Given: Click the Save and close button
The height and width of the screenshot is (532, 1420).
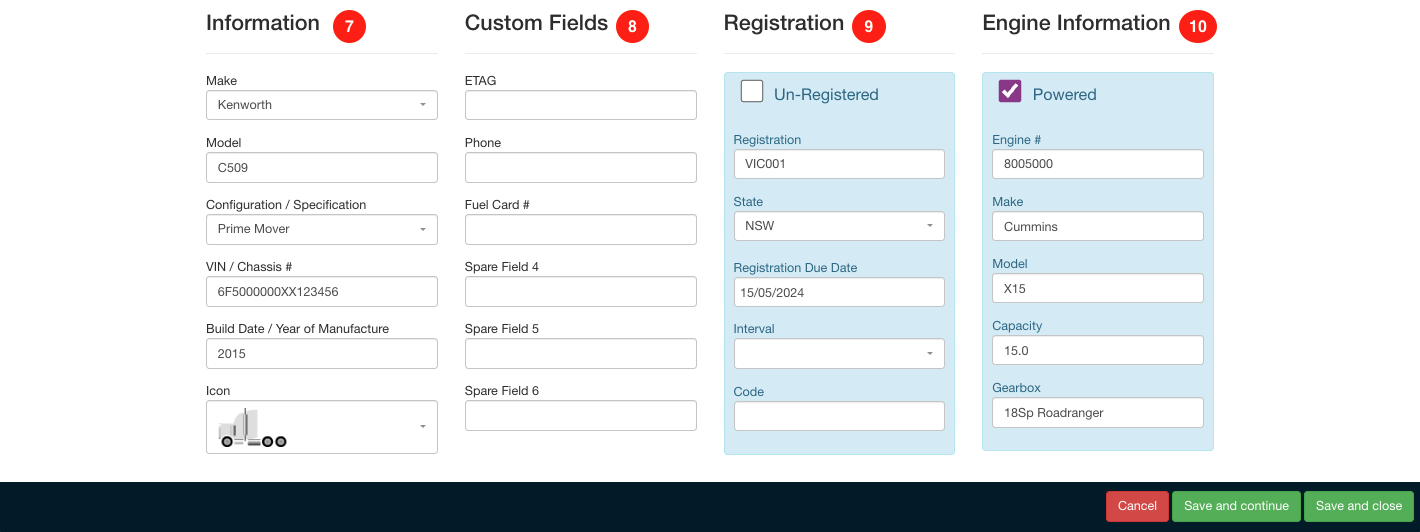Looking at the screenshot, I should point(1359,506).
